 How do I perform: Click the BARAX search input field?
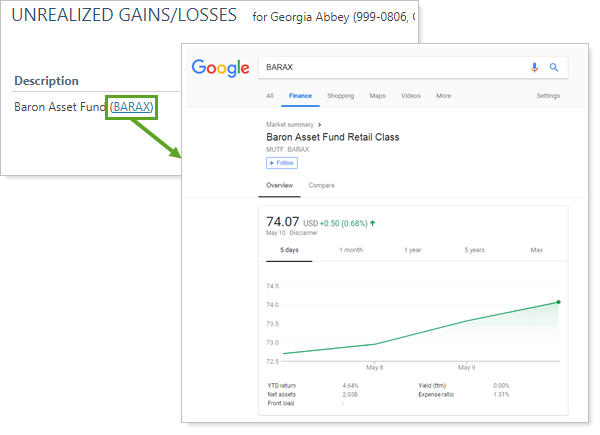click(x=390, y=68)
